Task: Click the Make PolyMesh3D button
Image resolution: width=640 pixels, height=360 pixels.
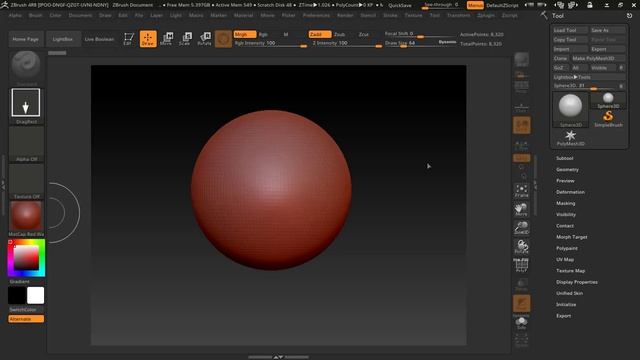Action: (x=598, y=58)
